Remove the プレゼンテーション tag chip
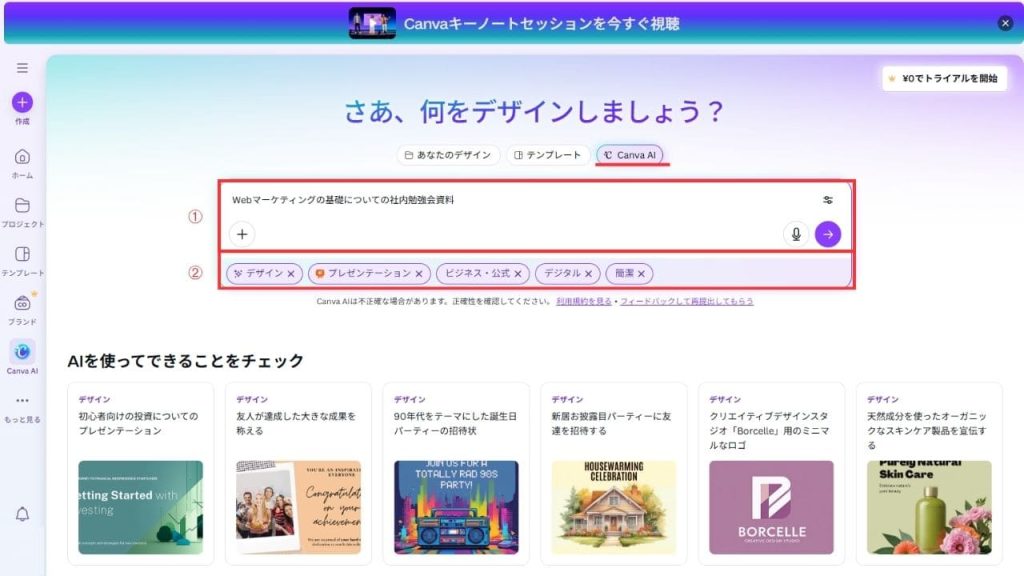This screenshot has width=1024, height=576. pos(419,273)
